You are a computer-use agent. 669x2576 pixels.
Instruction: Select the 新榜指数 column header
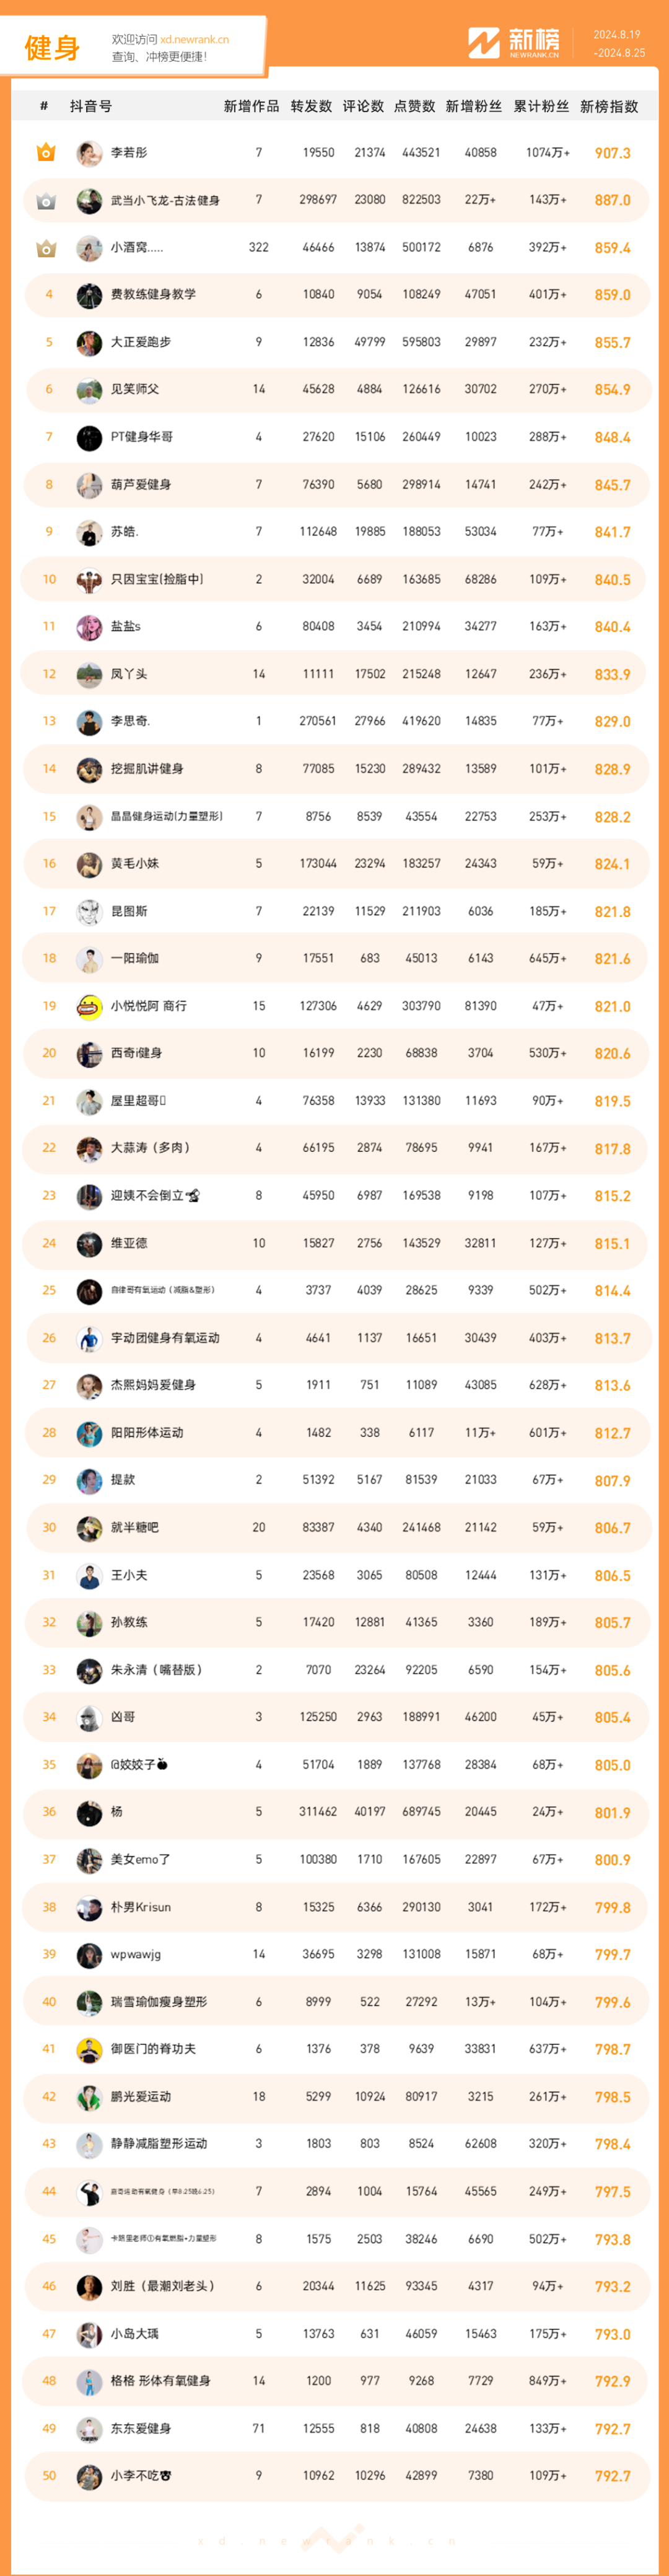(609, 106)
